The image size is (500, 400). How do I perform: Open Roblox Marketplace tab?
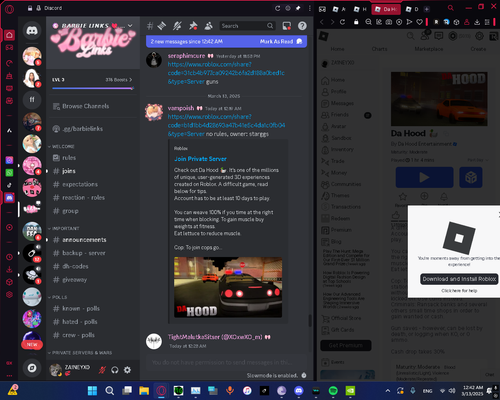coord(429,49)
